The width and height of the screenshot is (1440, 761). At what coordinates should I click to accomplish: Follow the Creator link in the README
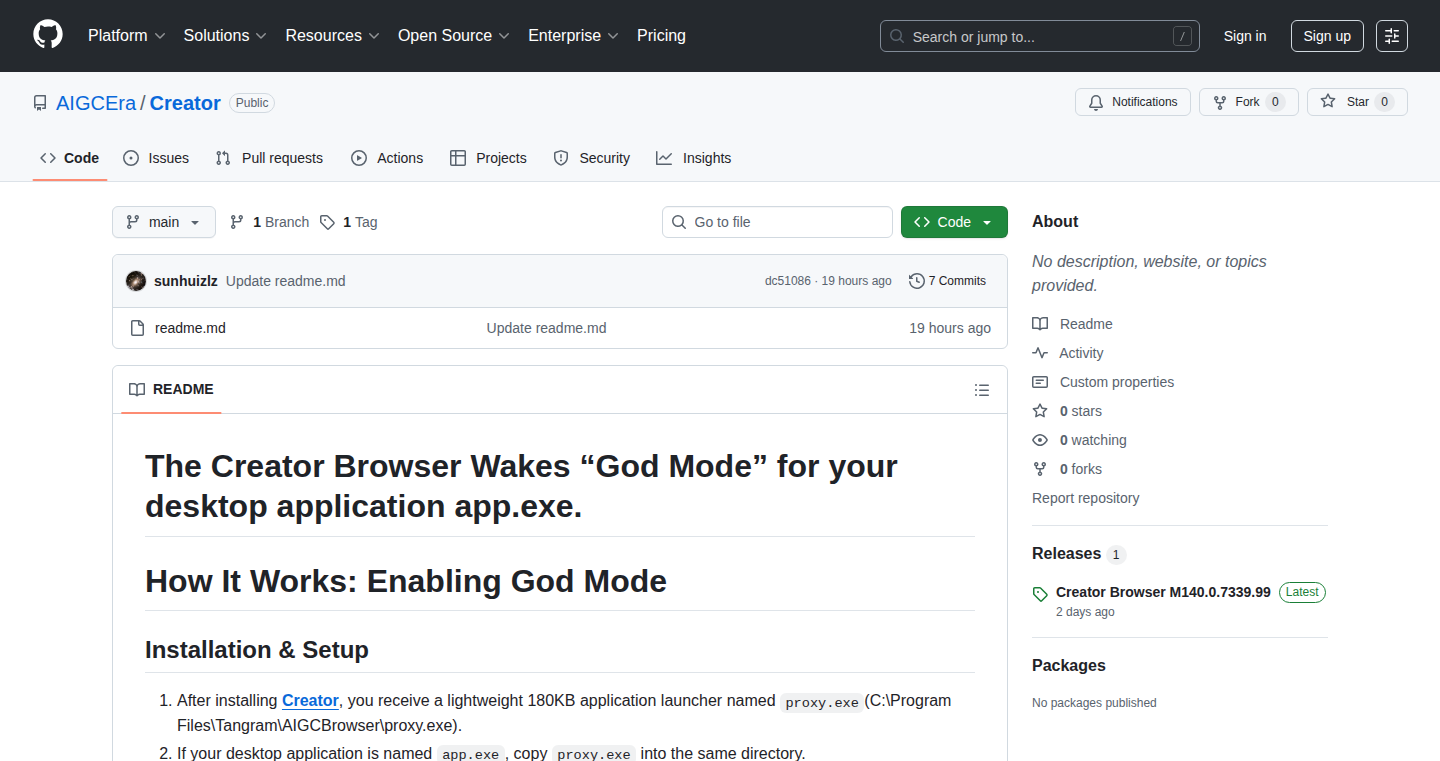click(310, 701)
